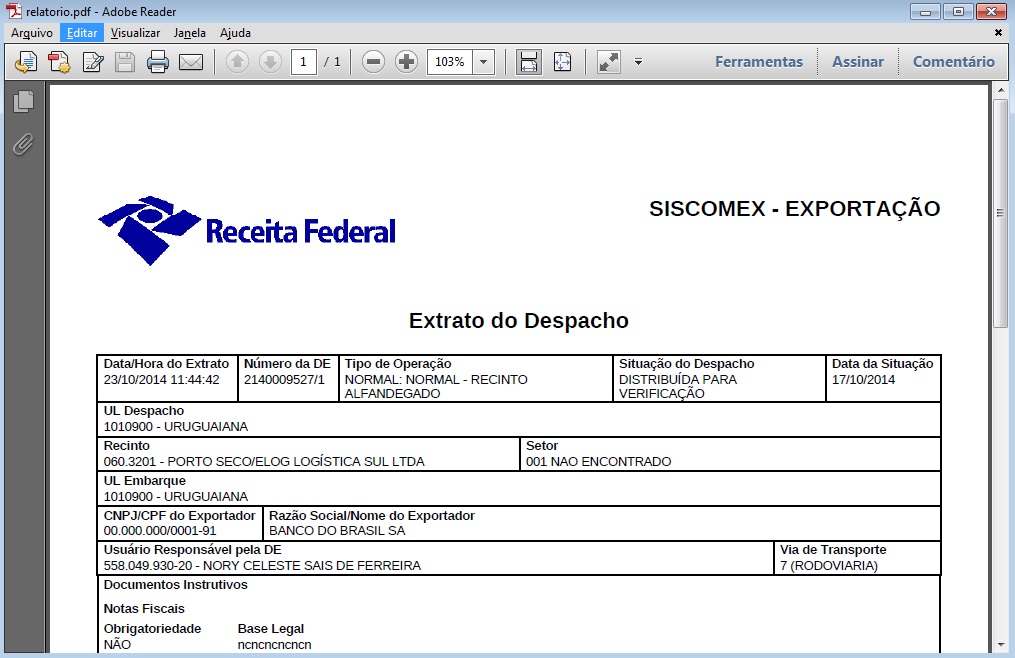This screenshot has height=658, width=1015.
Task: Click the extract date 23/10/2014 11:44:42
Action: coord(162,380)
